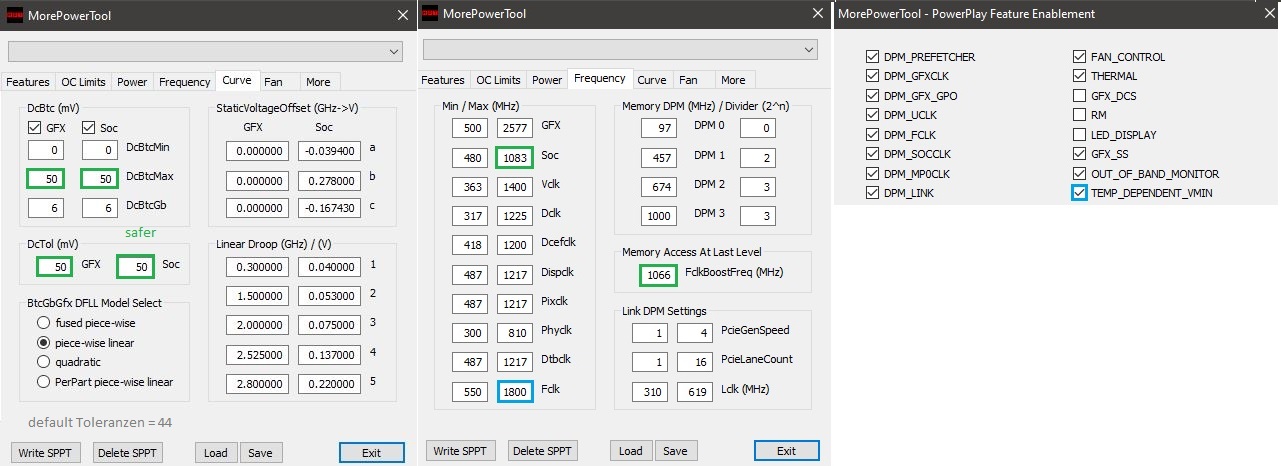Image resolution: width=1281 pixels, height=466 pixels.
Task: Switch to Features tab in left window
Action: pos(28,82)
